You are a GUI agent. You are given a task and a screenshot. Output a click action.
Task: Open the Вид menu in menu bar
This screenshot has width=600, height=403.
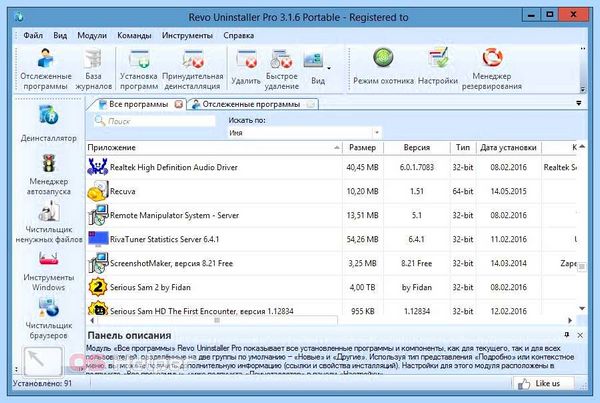click(x=60, y=36)
